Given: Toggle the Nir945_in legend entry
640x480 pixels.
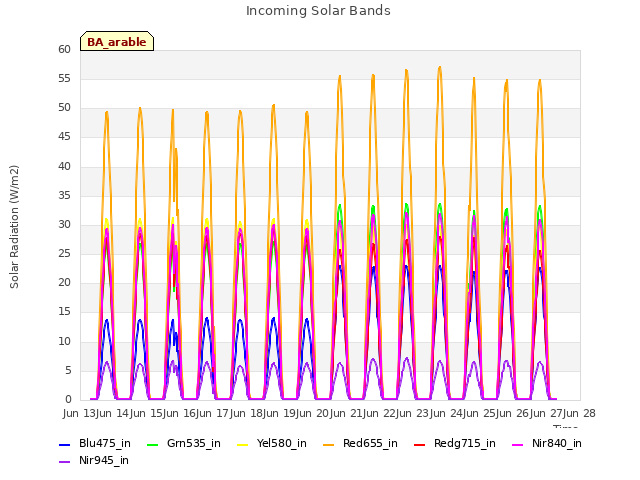Looking at the screenshot, I should 94,460.
